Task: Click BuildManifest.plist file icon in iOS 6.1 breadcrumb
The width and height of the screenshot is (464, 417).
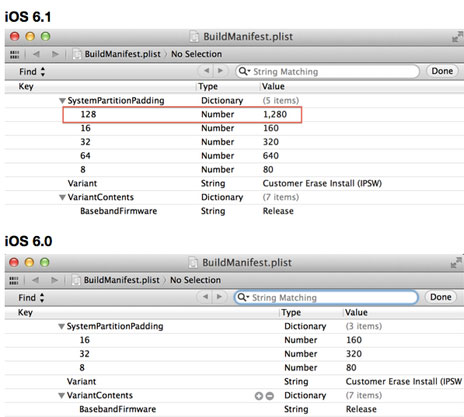Action: (77, 54)
